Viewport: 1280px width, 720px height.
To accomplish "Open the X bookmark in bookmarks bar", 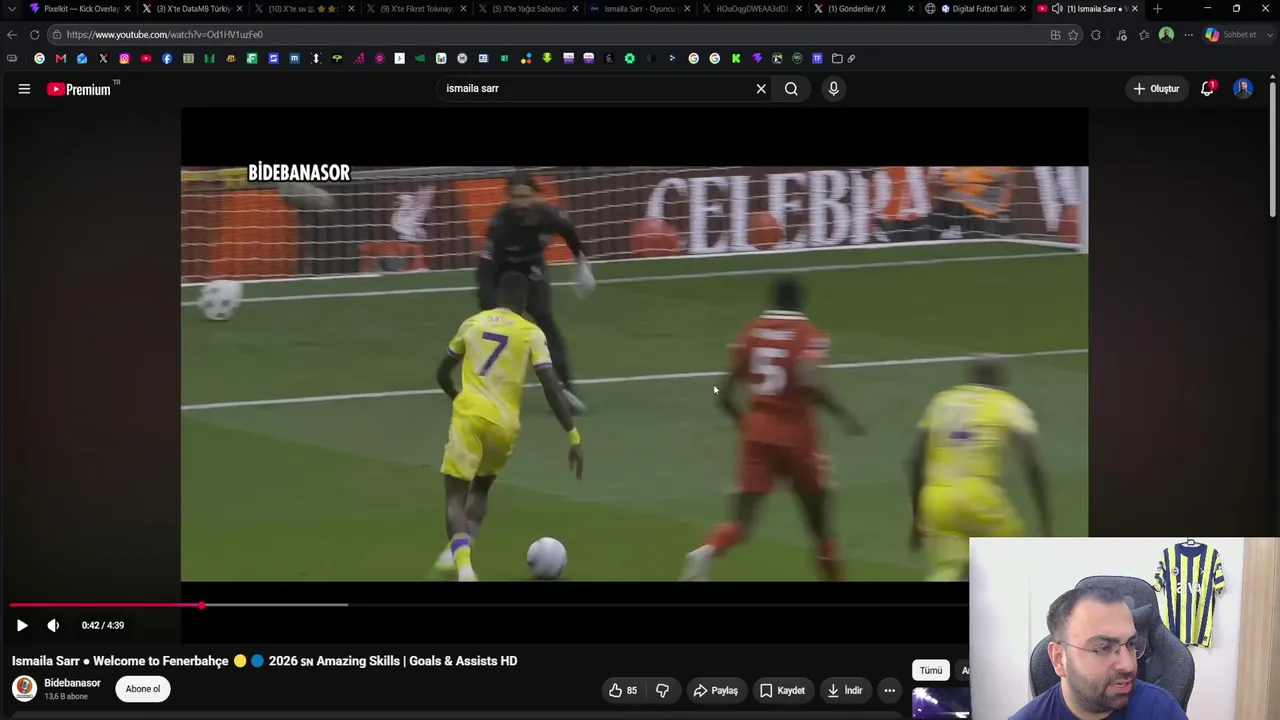I will pyautogui.click(x=103, y=58).
